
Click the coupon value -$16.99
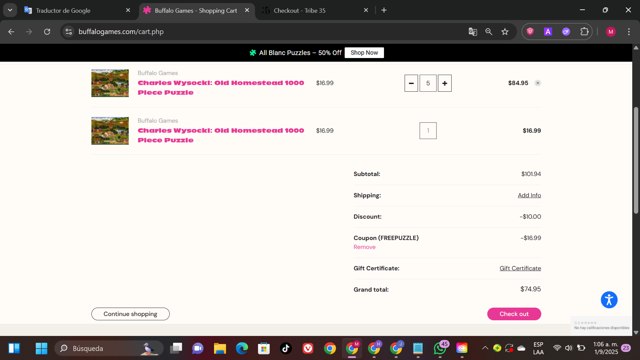point(531,238)
